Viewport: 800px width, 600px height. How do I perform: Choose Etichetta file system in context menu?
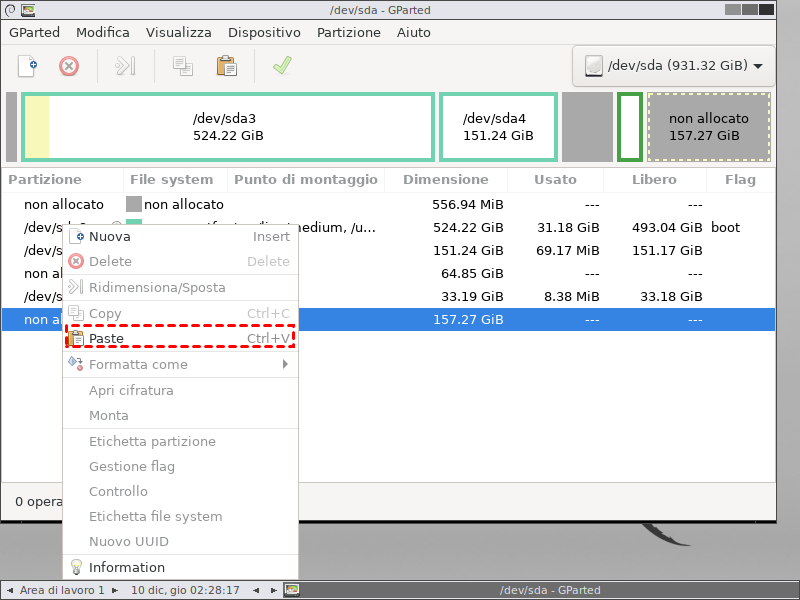coord(180,516)
